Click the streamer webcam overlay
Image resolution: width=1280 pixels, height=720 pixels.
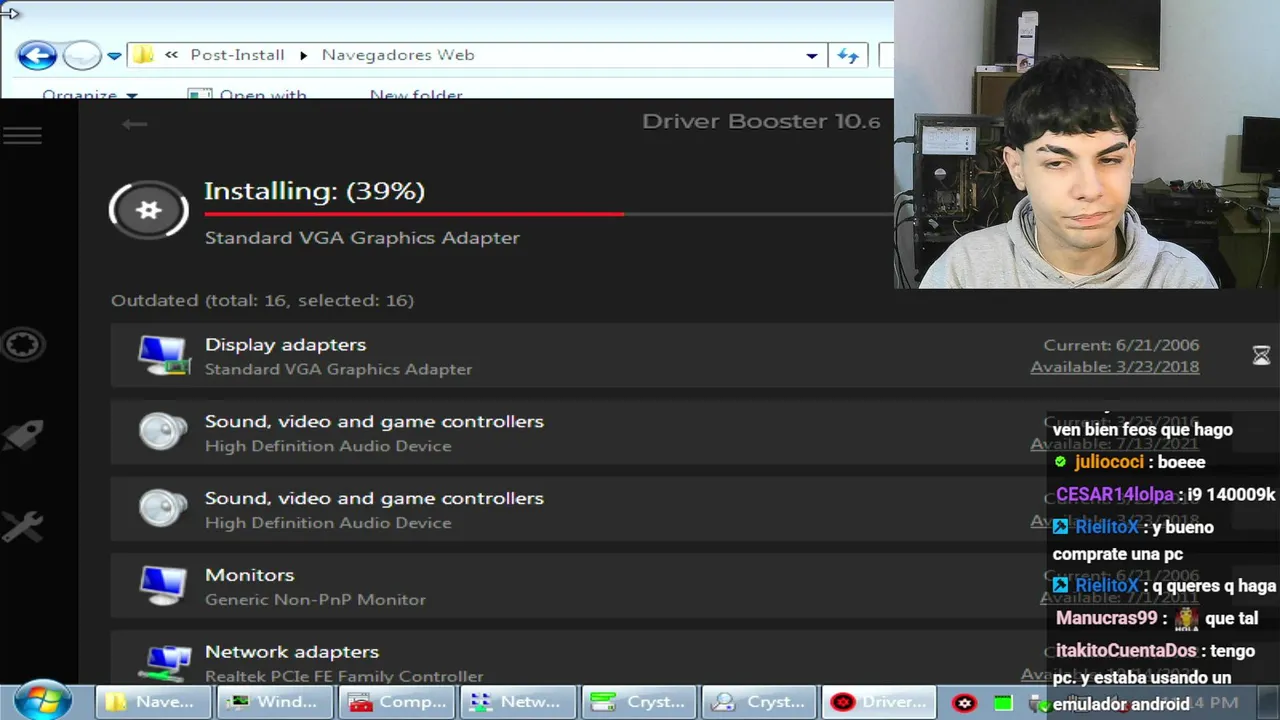1087,145
